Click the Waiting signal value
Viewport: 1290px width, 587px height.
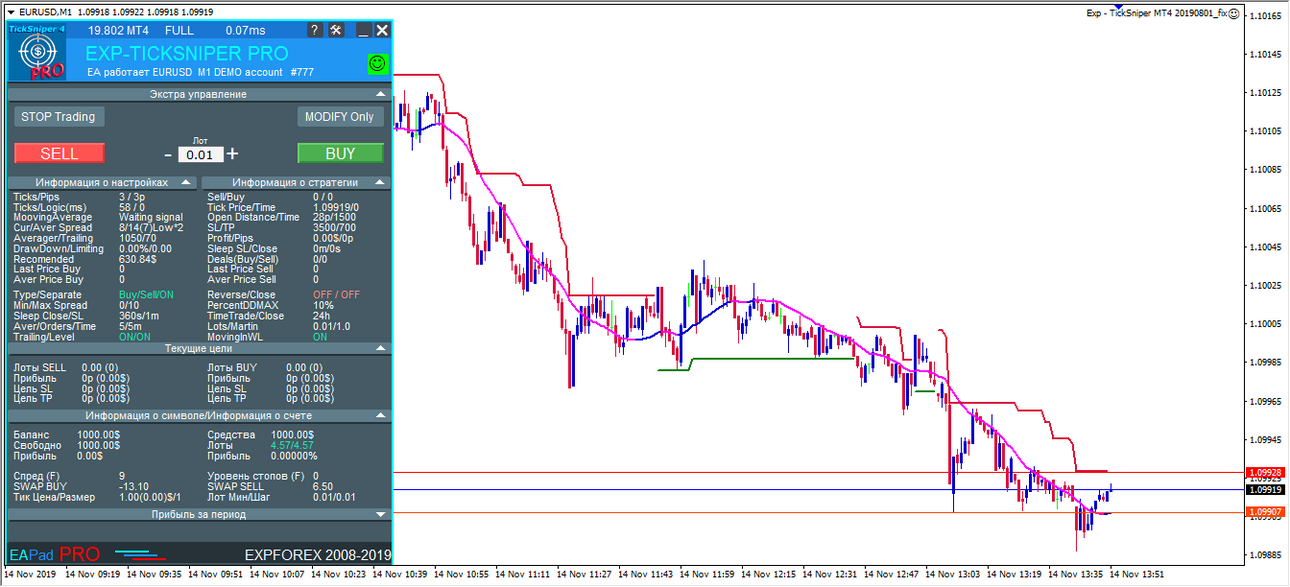[x=151, y=217]
